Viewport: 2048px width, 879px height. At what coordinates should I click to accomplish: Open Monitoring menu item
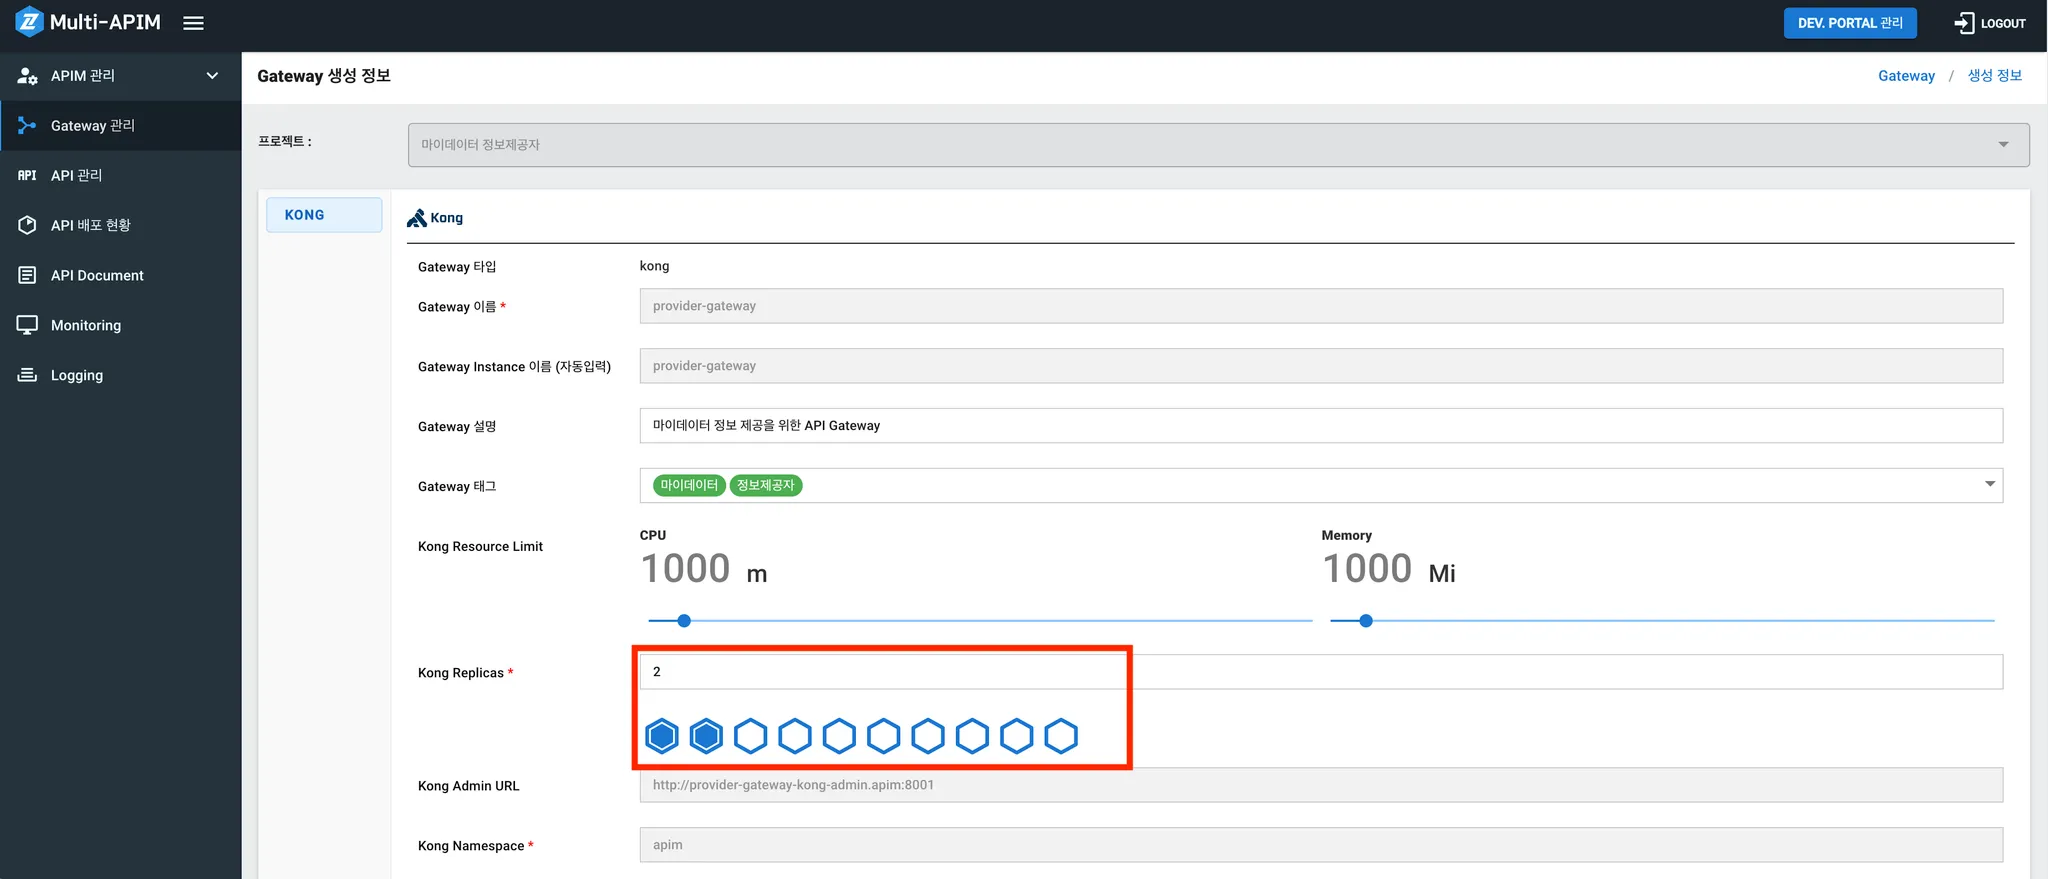pos(121,325)
